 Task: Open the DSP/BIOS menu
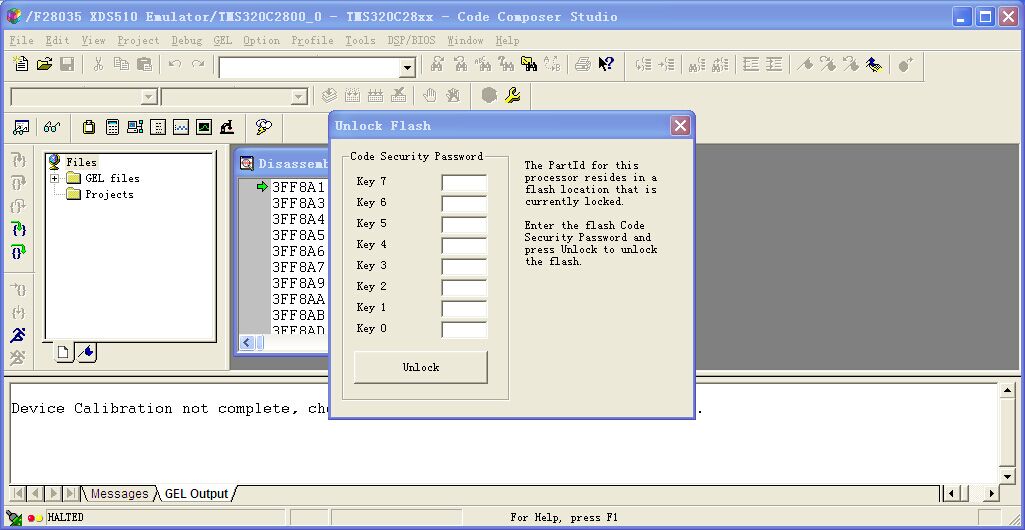pyautogui.click(x=411, y=41)
